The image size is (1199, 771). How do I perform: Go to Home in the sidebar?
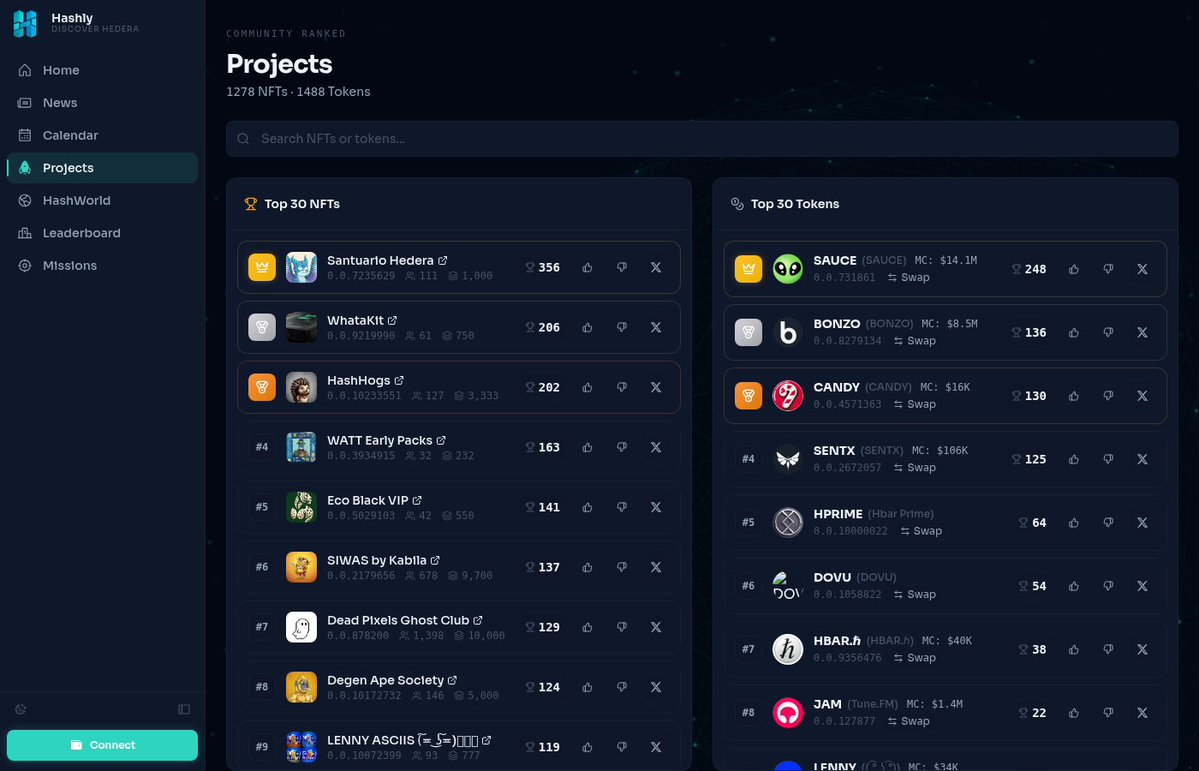(102, 70)
